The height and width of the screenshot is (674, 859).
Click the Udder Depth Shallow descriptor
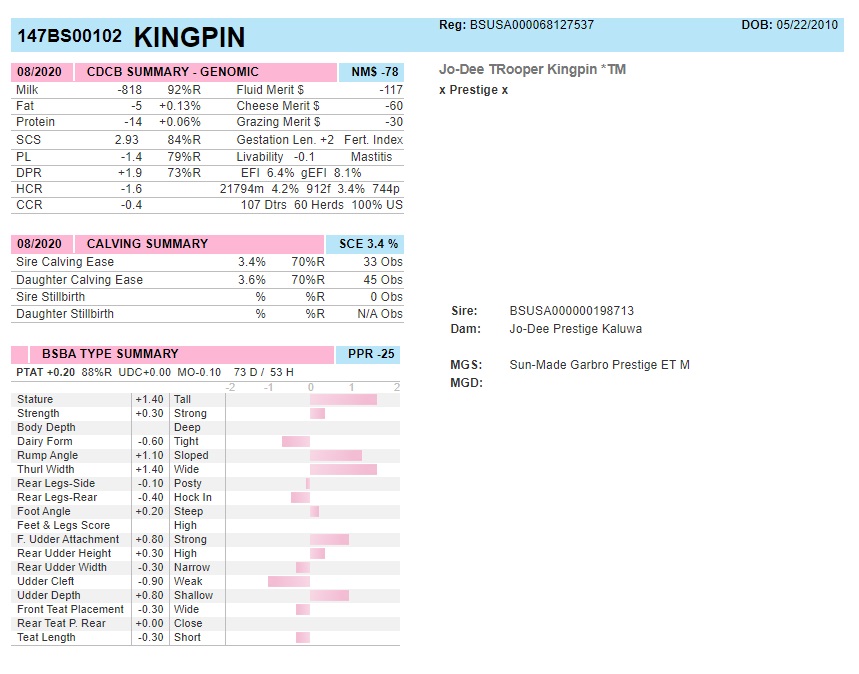click(193, 595)
